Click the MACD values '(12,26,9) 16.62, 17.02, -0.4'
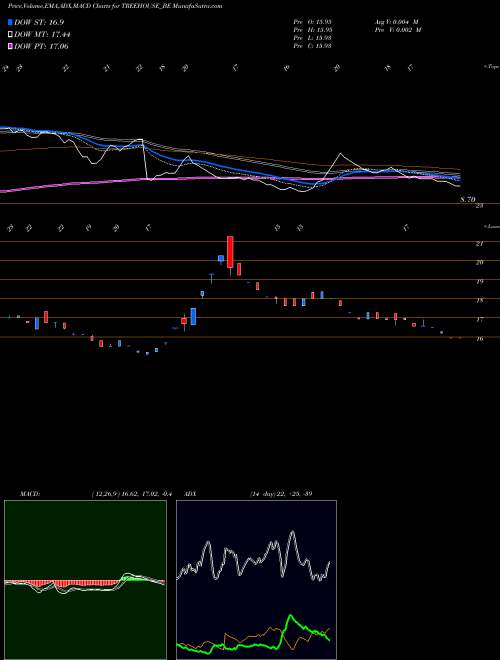 (x=132, y=494)
